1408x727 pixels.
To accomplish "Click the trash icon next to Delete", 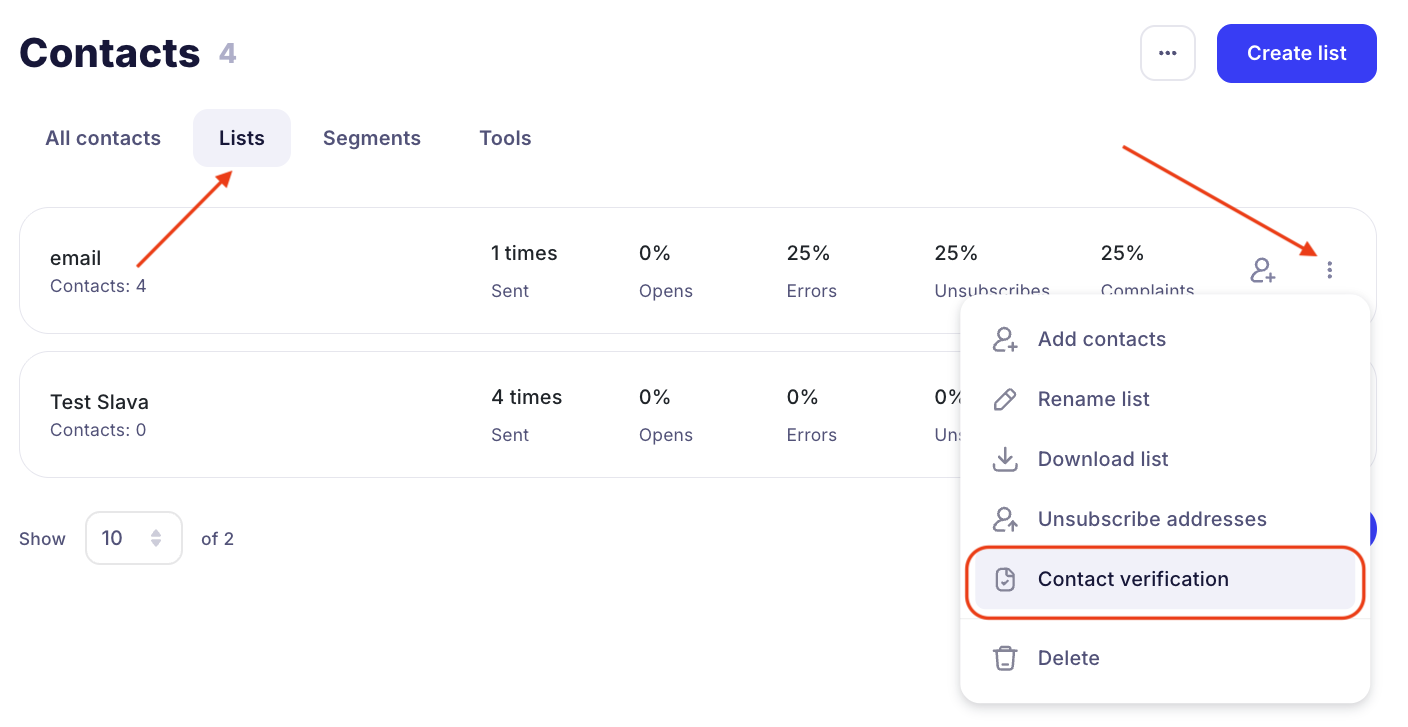I will 1004,658.
